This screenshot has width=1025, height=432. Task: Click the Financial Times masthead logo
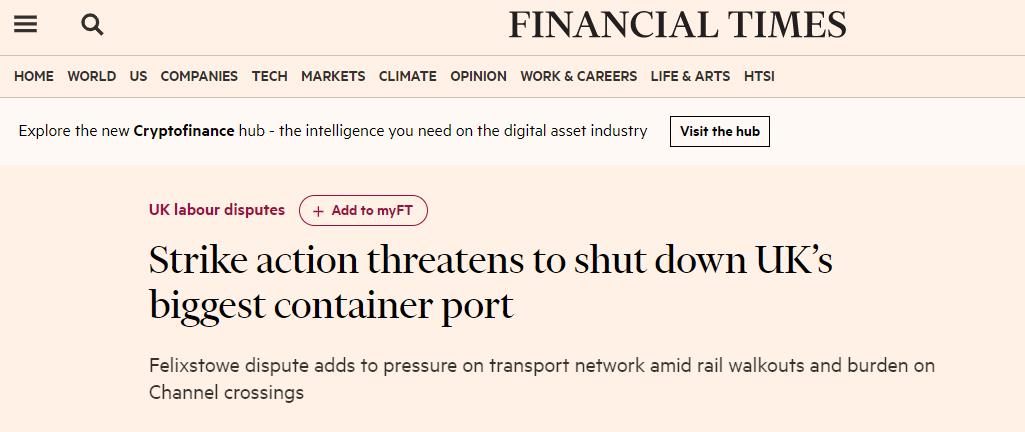point(678,25)
